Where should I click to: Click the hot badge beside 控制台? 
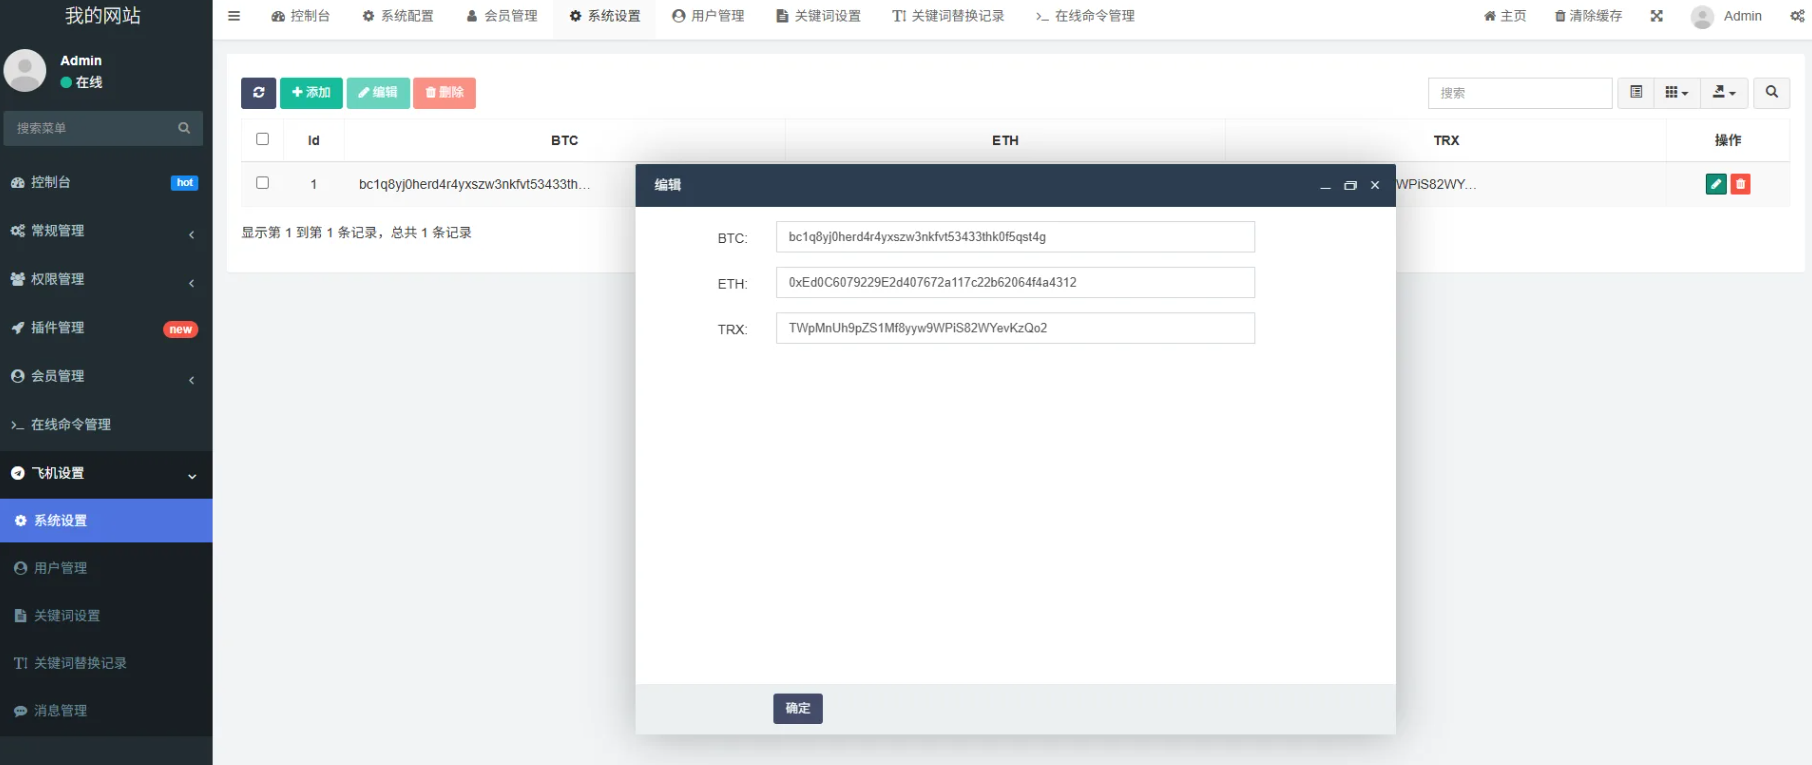[185, 183]
